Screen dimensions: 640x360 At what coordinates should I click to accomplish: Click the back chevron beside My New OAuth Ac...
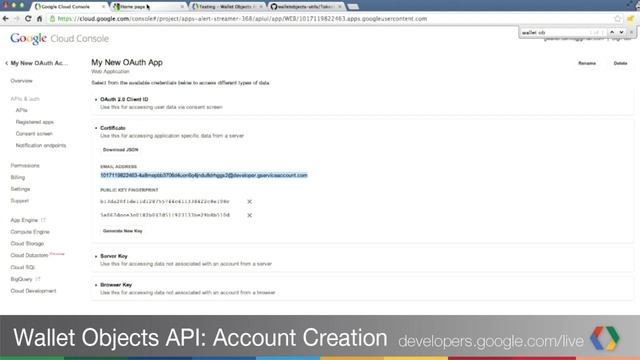tap(7, 63)
